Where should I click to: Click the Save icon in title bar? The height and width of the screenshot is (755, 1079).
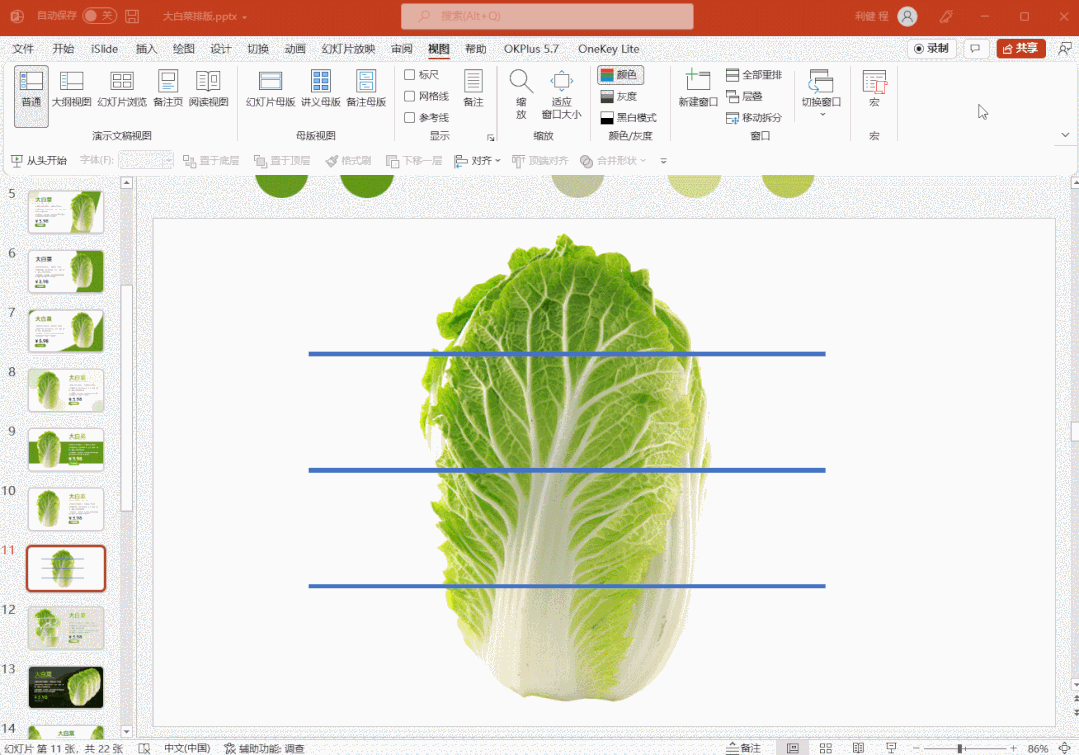[x=132, y=16]
